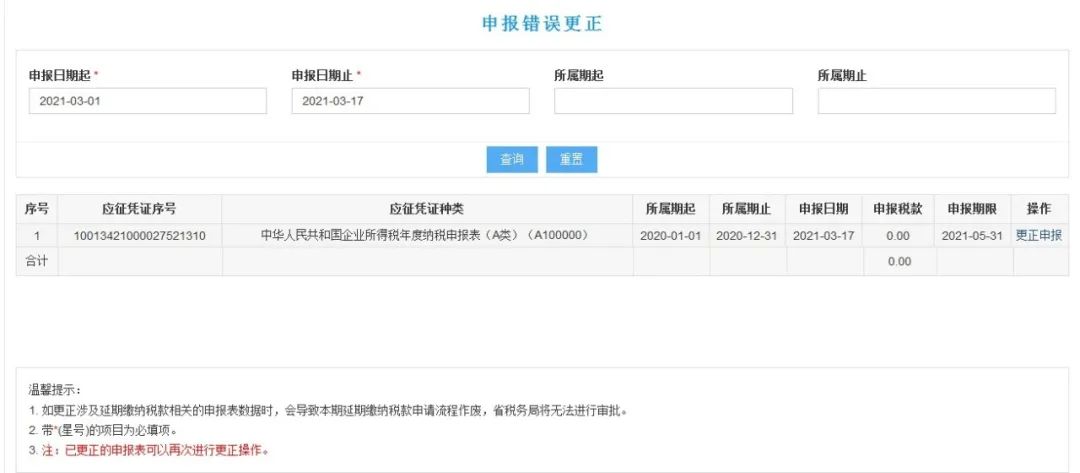Click the 2020-12-31 period end cell
The image size is (1080, 473).
747,236
